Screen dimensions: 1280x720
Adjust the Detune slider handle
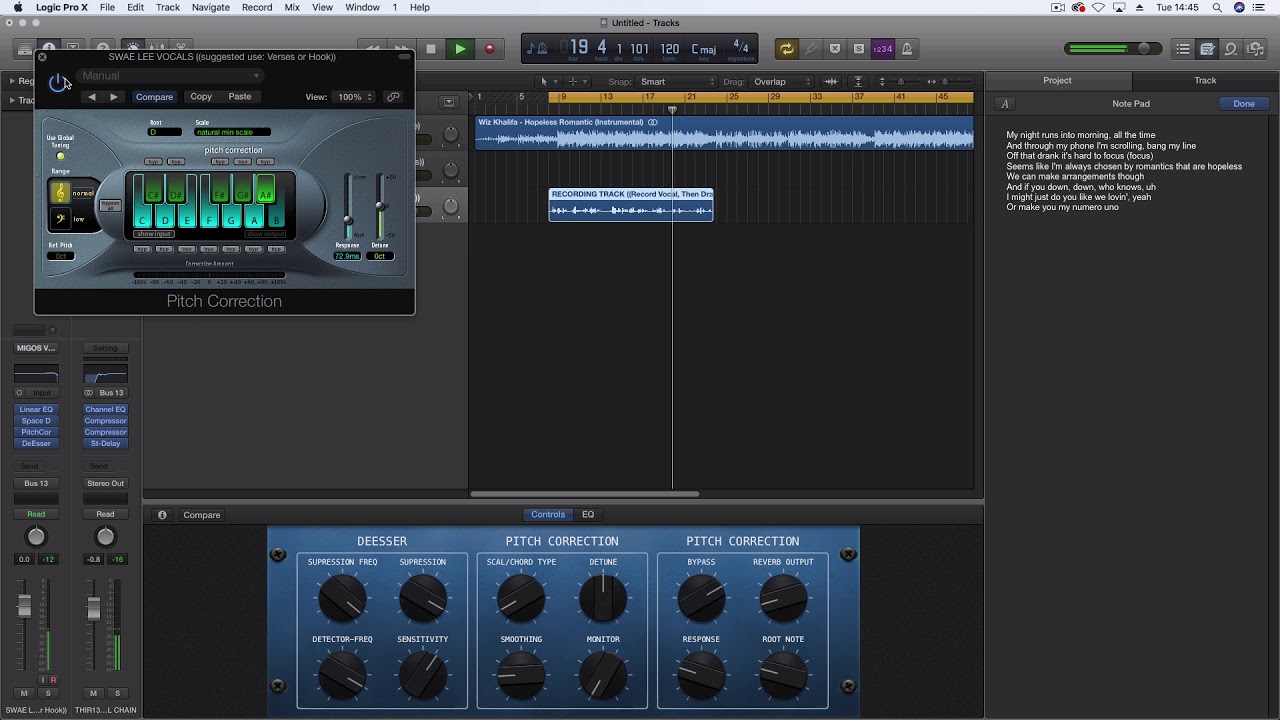coord(380,207)
